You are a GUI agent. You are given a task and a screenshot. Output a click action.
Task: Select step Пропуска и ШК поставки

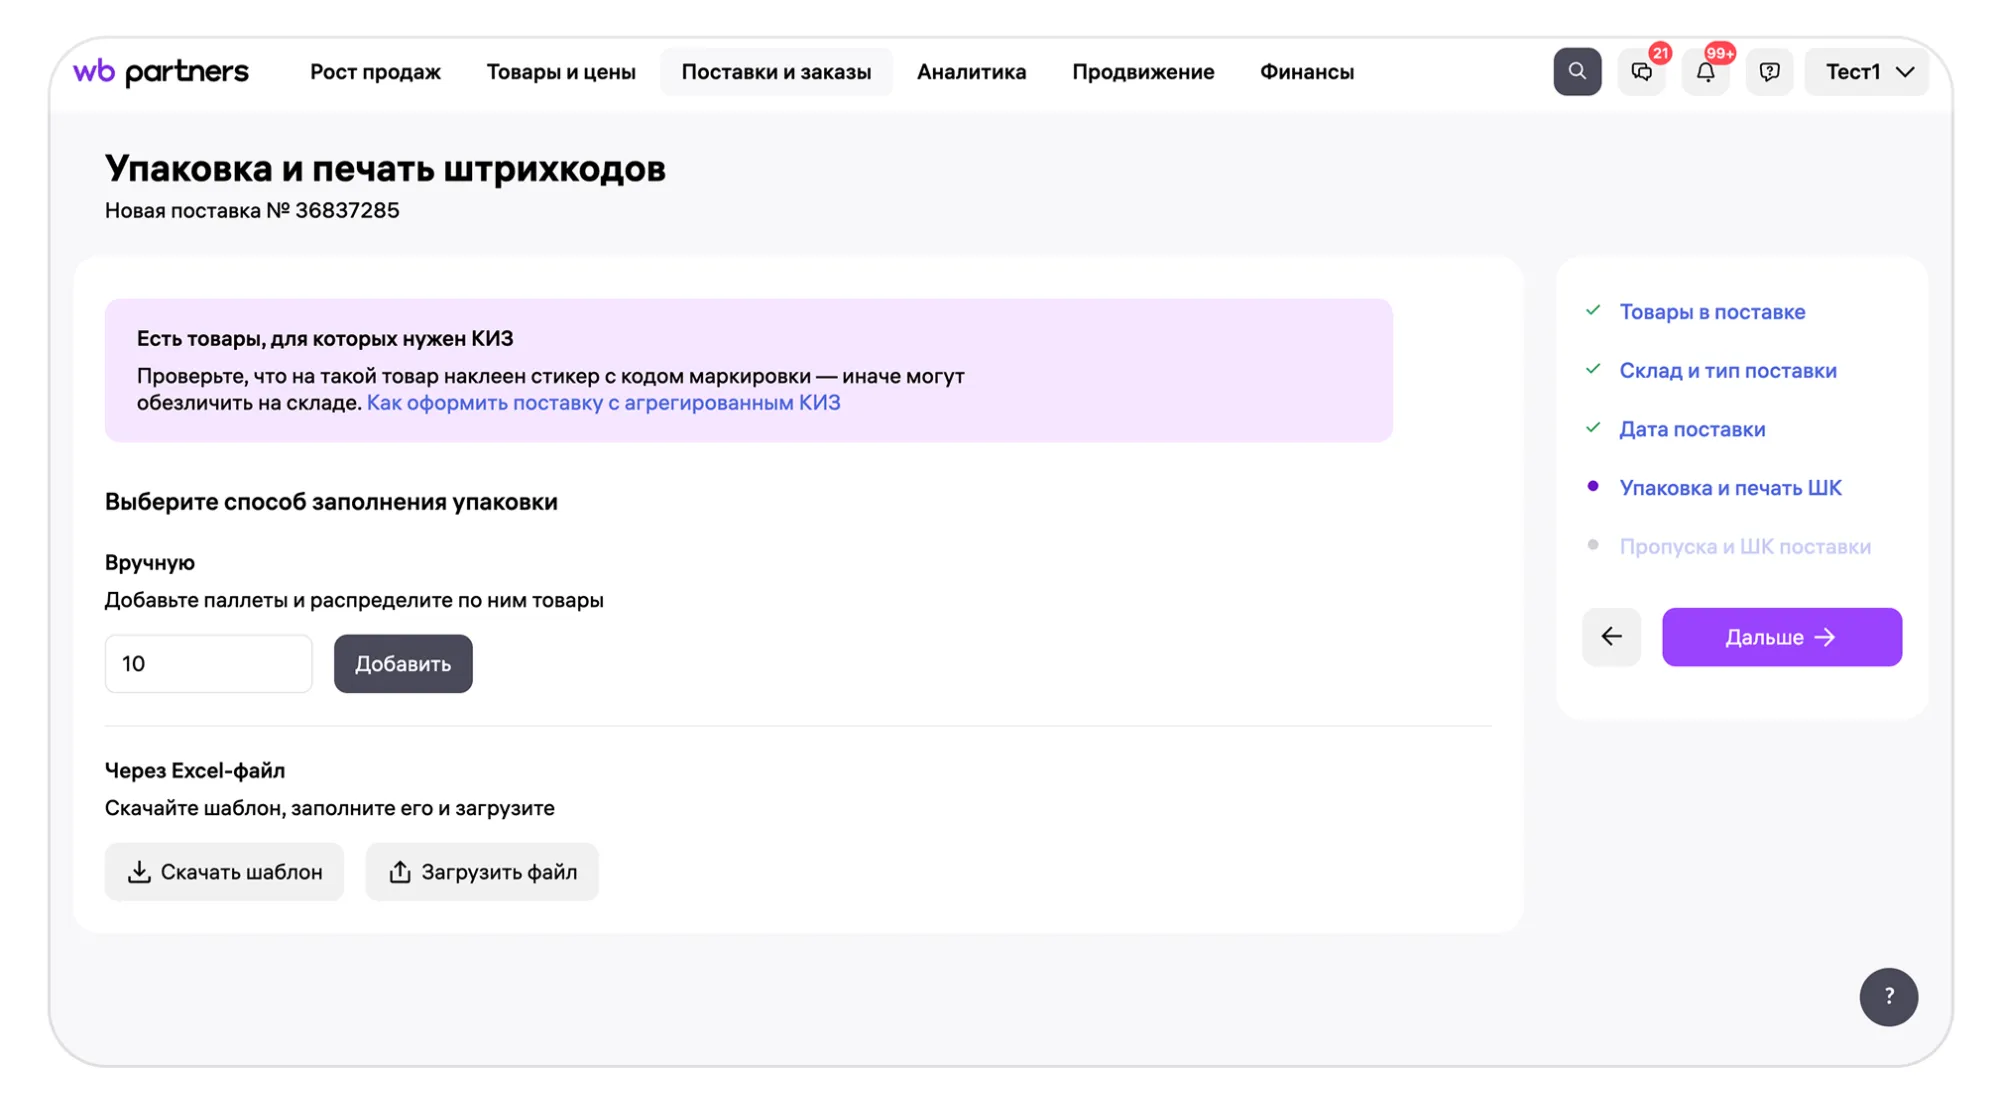coord(1745,547)
